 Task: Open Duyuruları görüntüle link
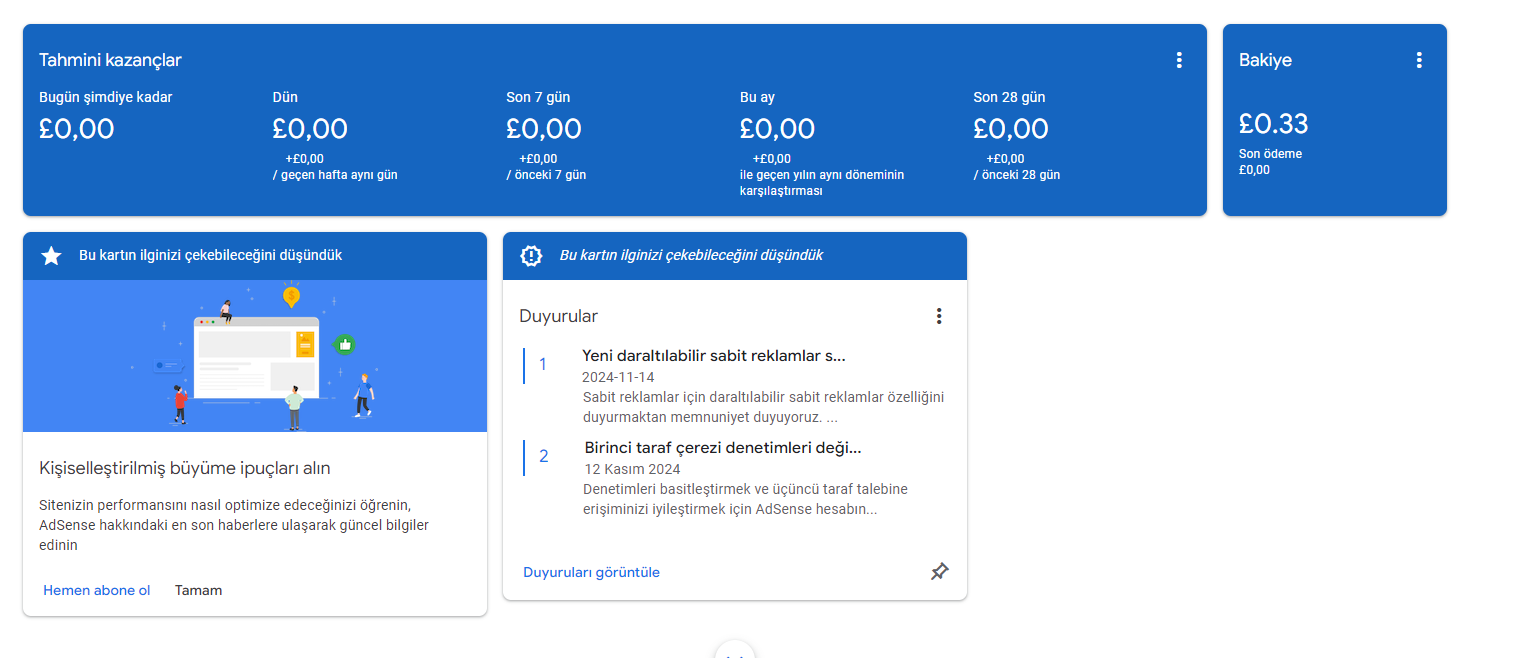(x=591, y=572)
